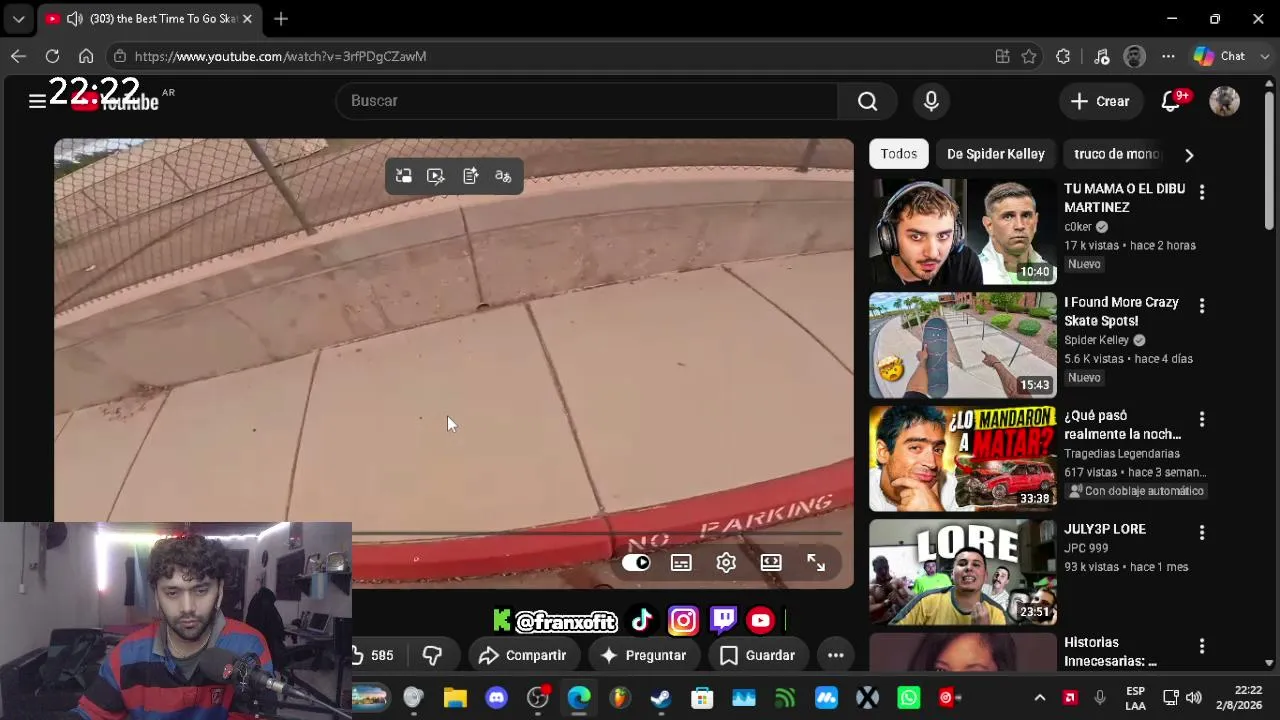The height and width of the screenshot is (720, 1280).
Task: Open the Copilot Chat button
Action: coord(1219,56)
